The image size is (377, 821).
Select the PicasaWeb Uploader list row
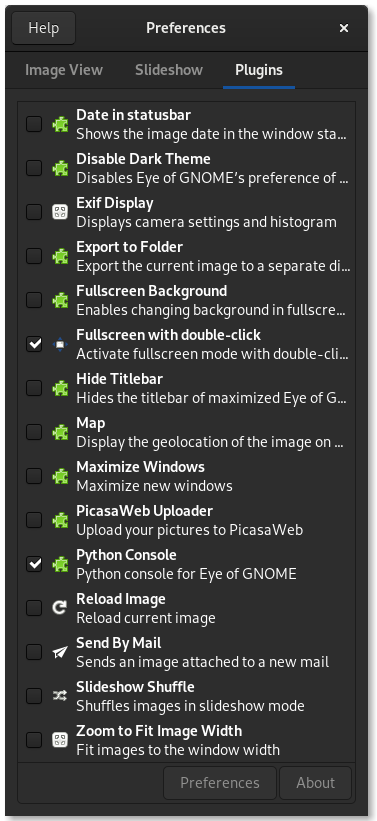coord(186,520)
